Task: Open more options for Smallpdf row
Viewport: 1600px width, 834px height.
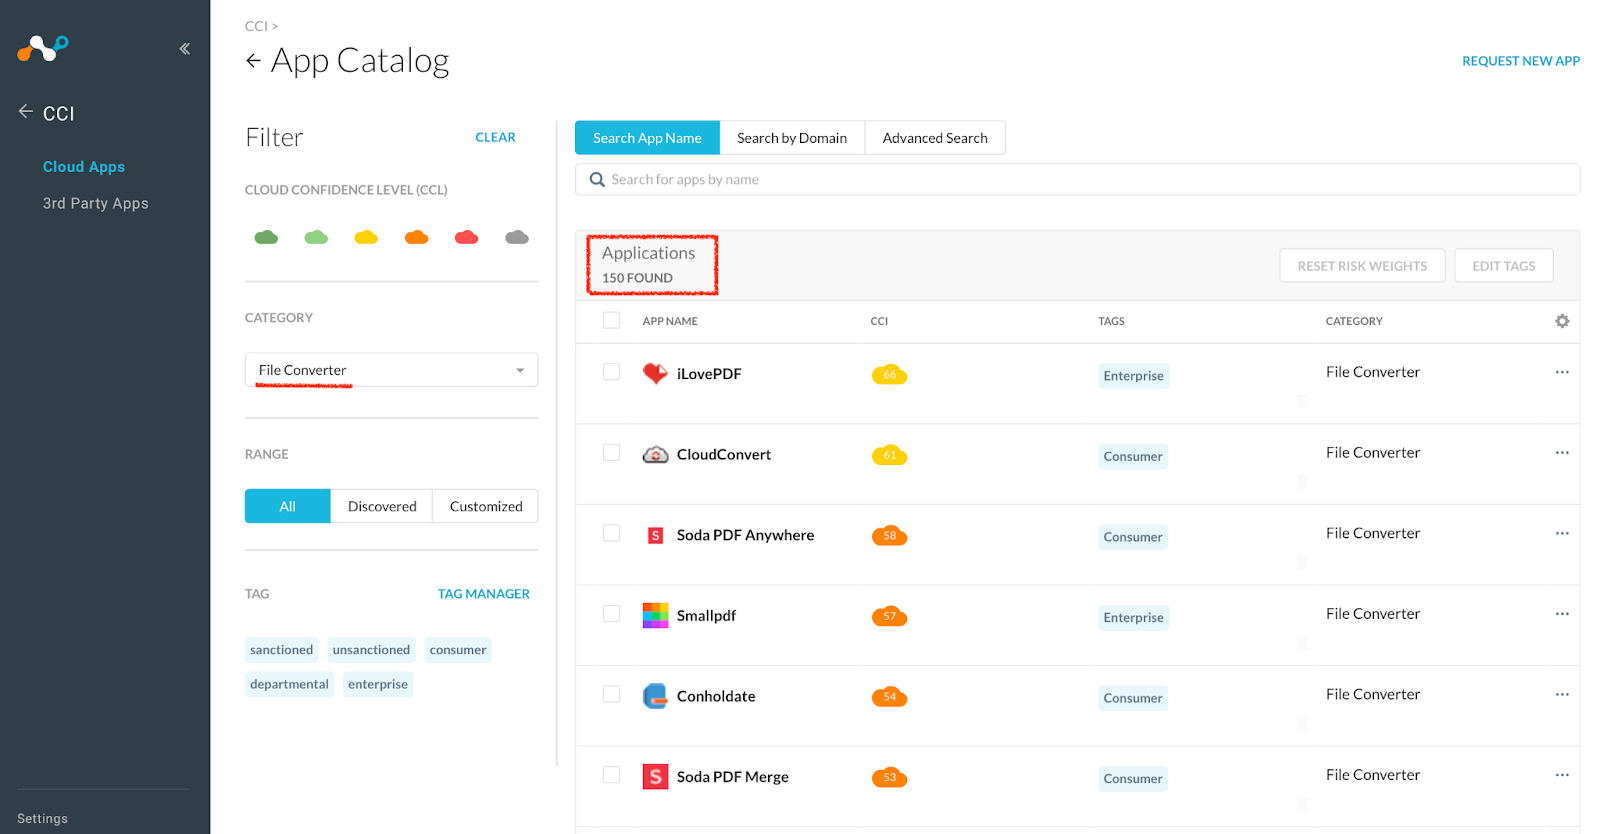Action: (1562, 614)
